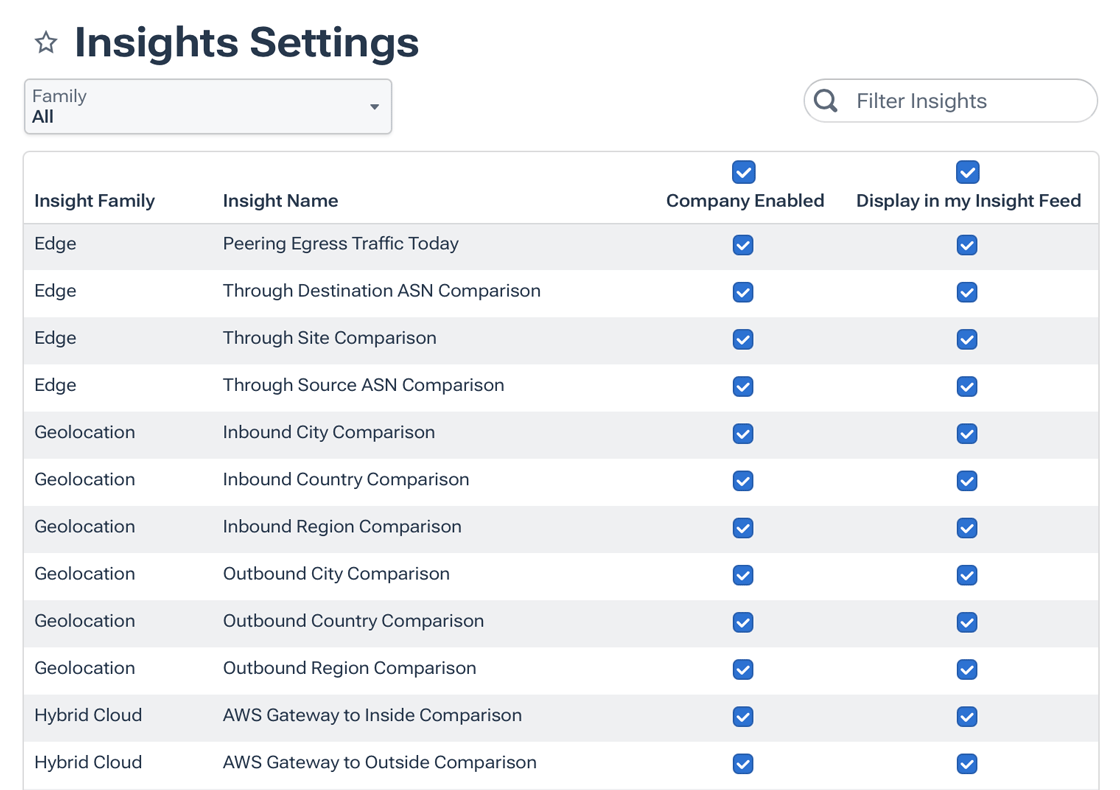Toggle Company Enabled for AWS Gateway to Inside Comparison
This screenshot has height=790, width=1120.
point(743,716)
